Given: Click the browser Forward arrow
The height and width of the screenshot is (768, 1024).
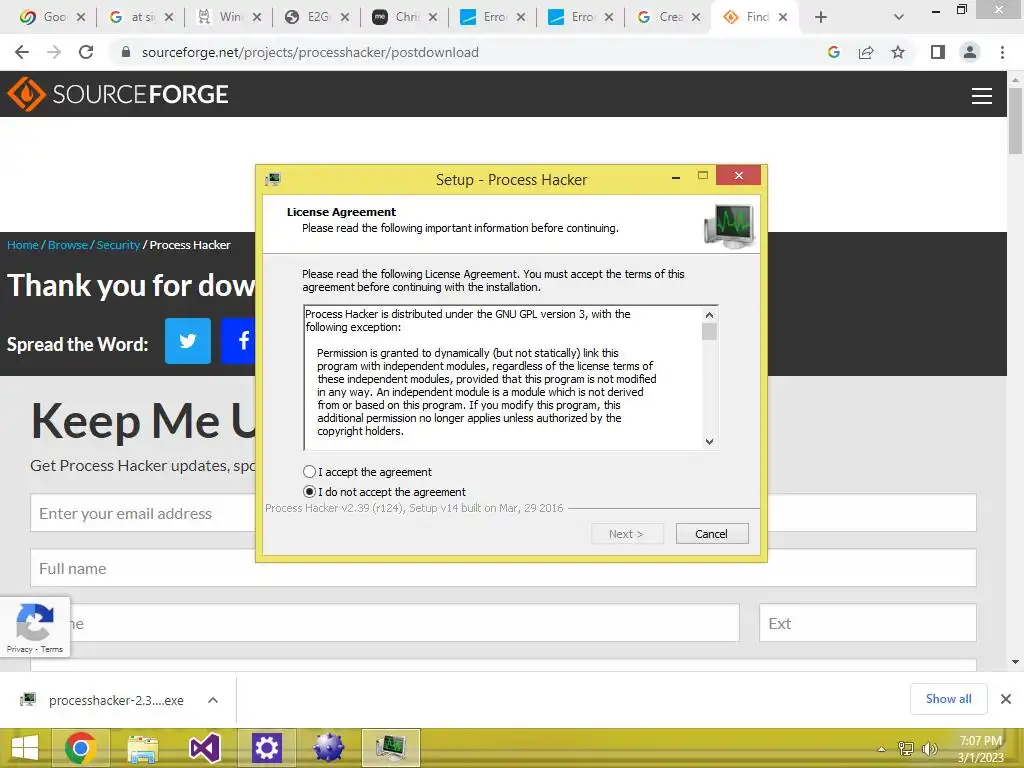Looking at the screenshot, I should point(54,52).
